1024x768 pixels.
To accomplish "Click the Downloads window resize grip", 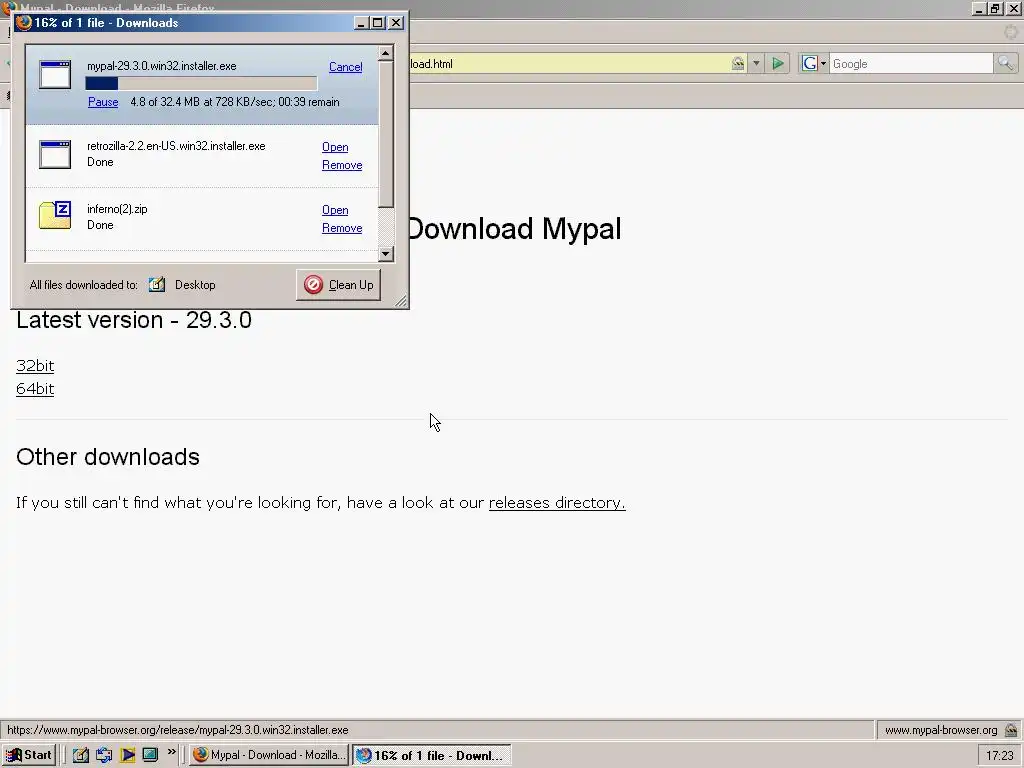I will (x=401, y=300).
